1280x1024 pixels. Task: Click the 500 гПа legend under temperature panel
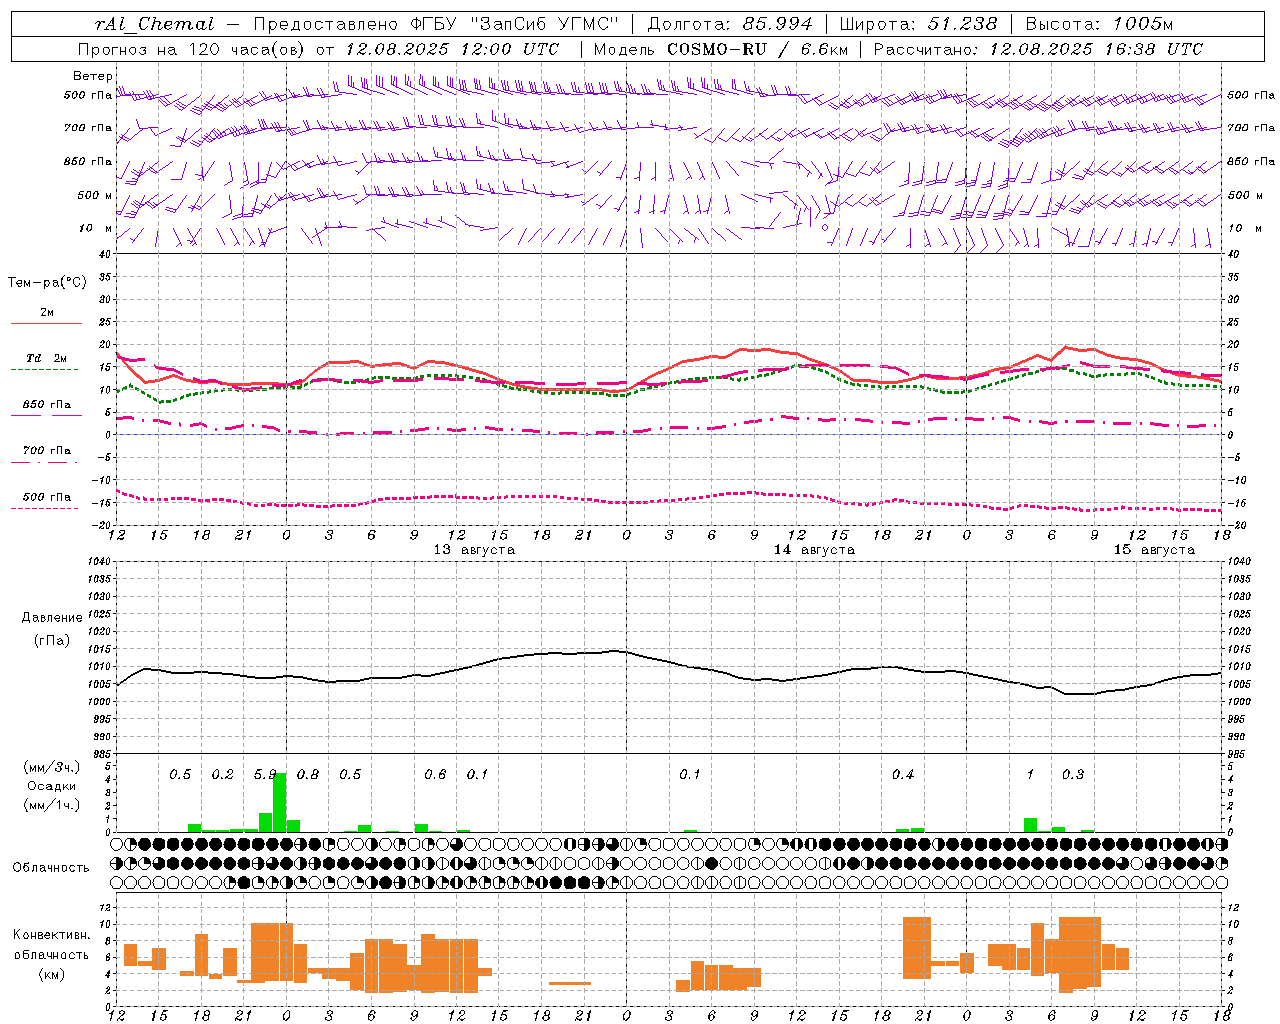click(46, 497)
